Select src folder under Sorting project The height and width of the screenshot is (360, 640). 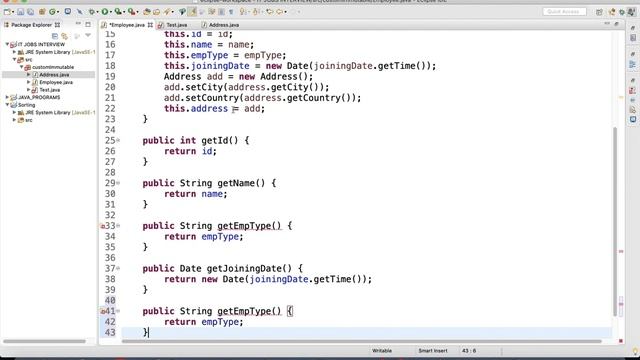coord(29,120)
